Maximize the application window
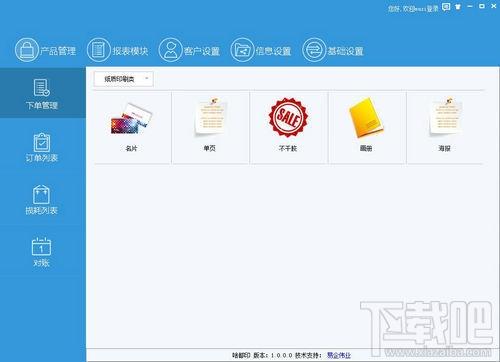The width and height of the screenshot is (500, 362). [x=482, y=6]
